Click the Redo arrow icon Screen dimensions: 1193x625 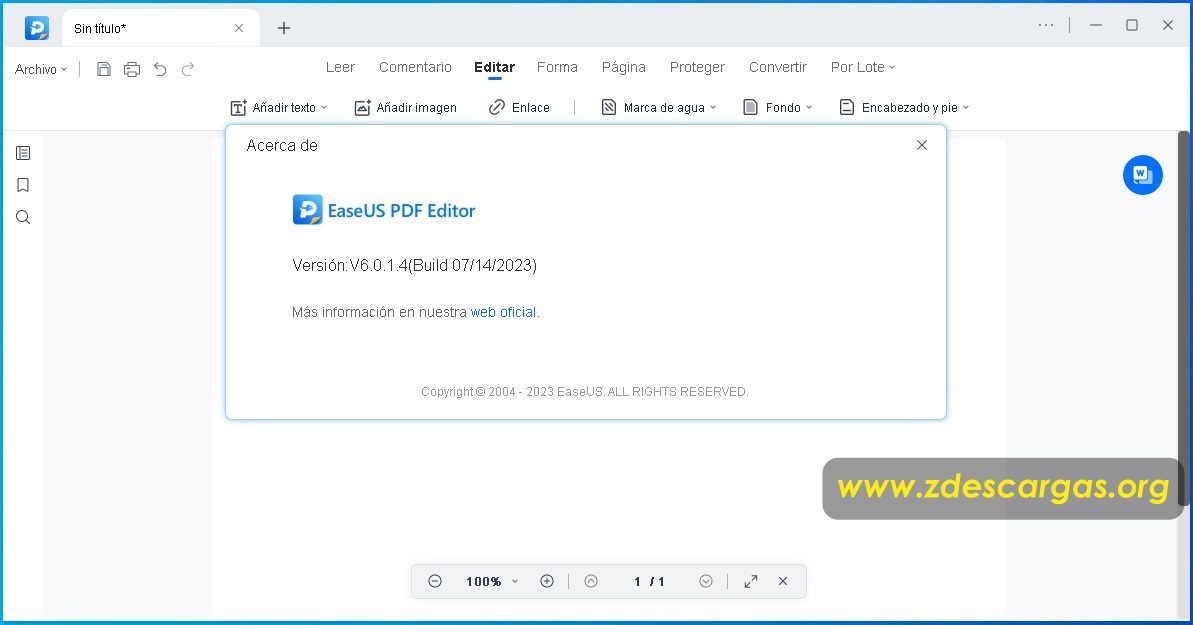point(187,69)
